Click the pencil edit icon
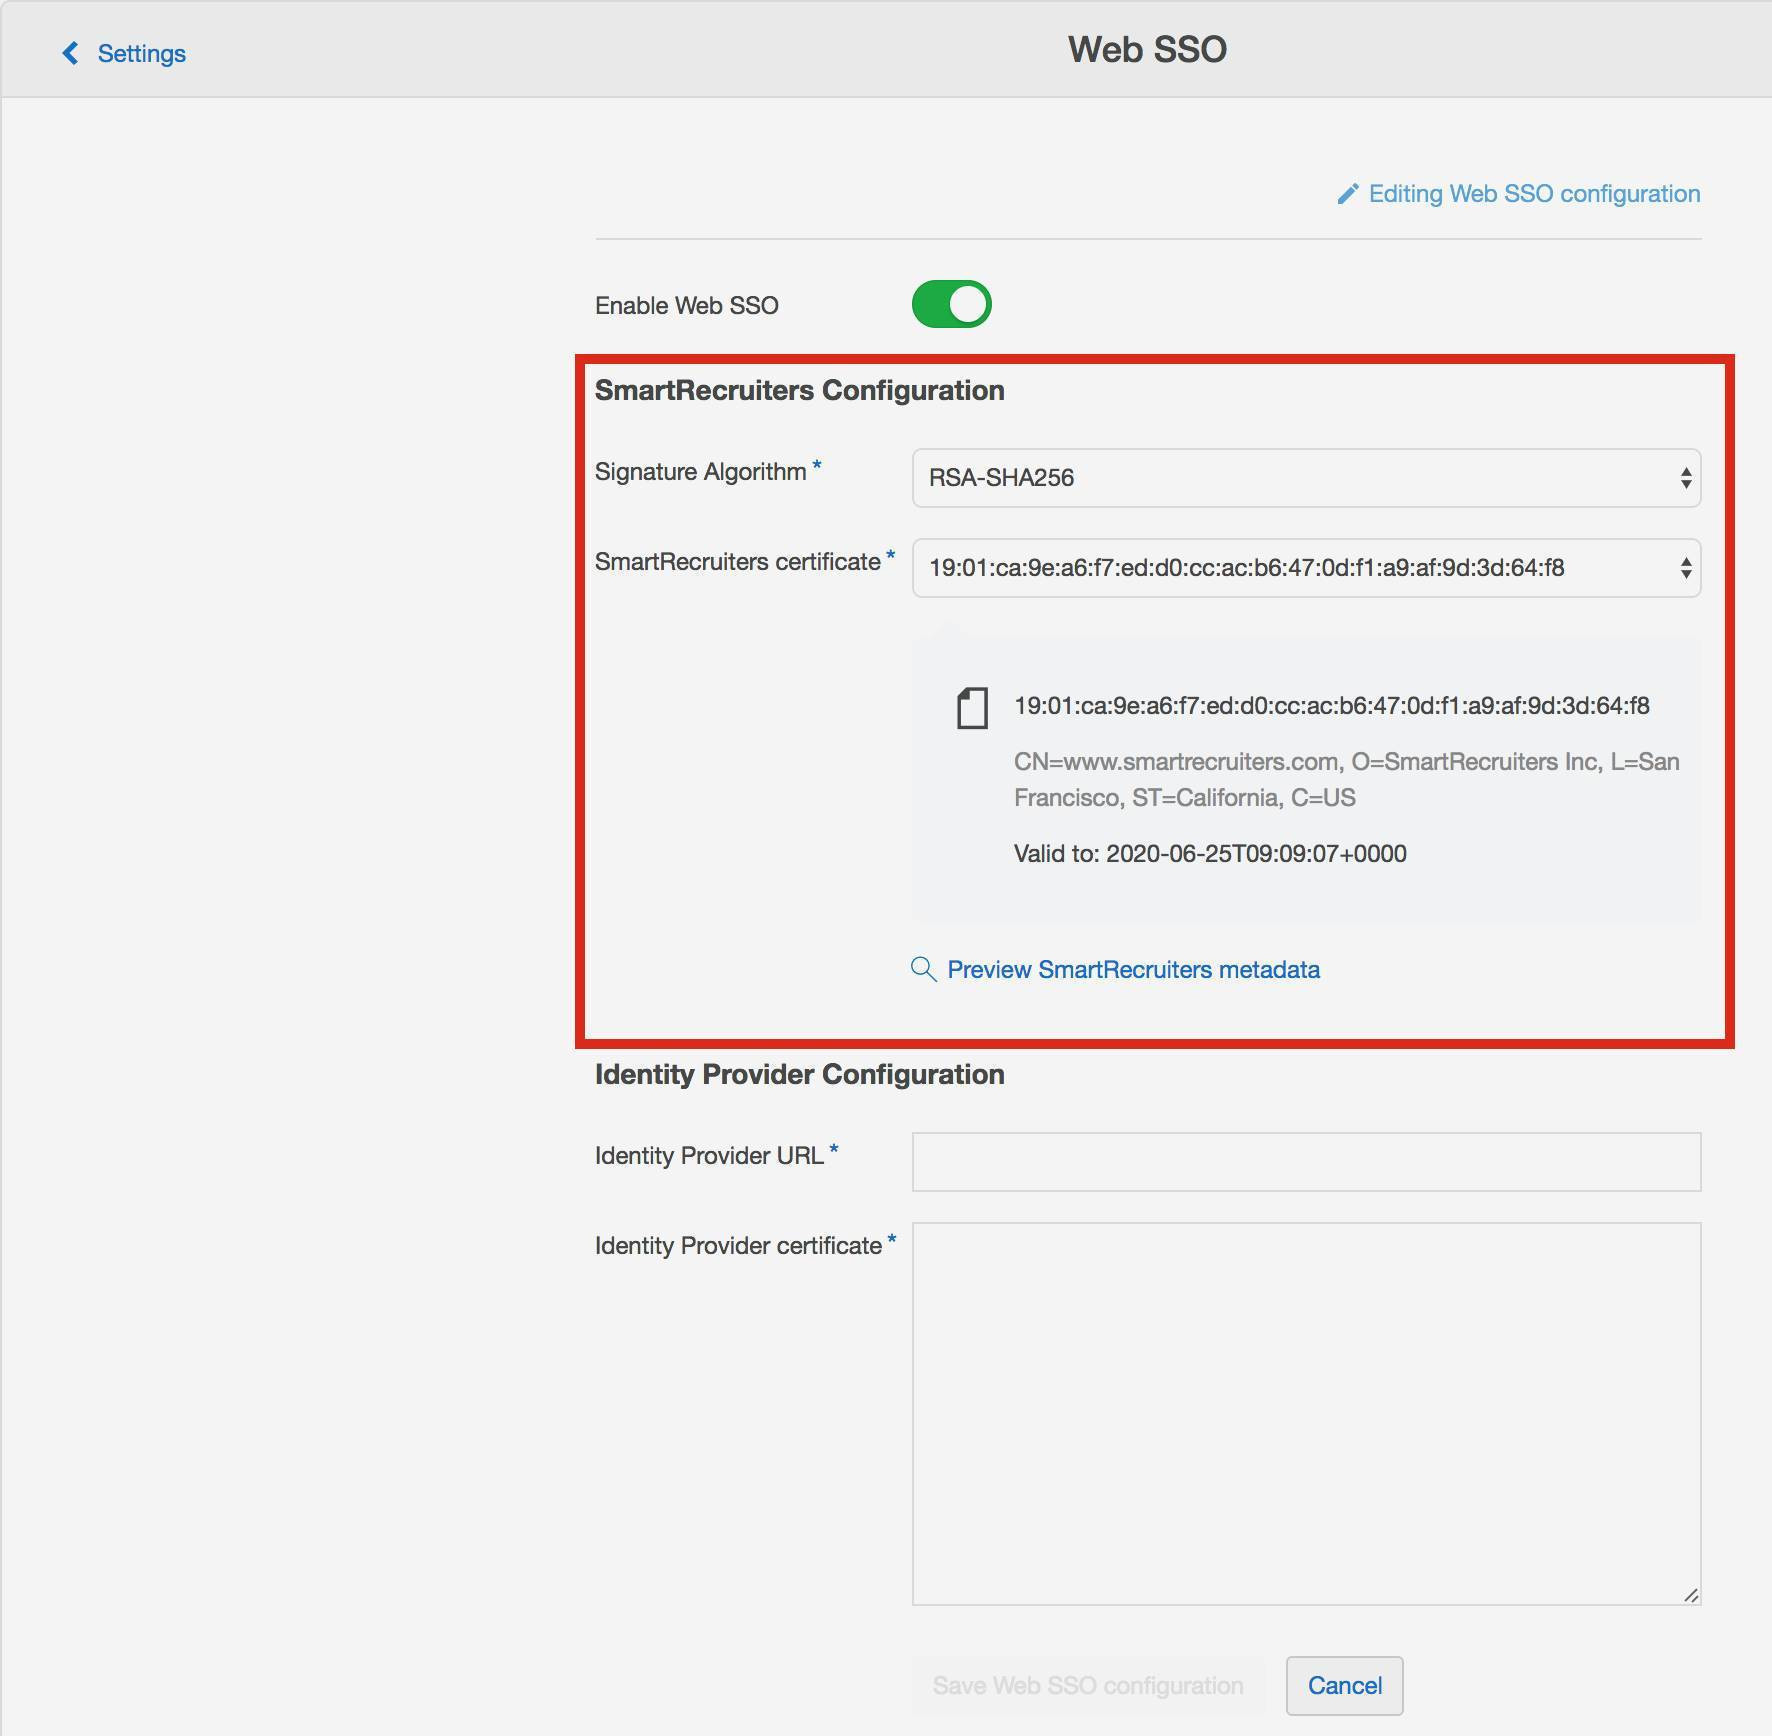This screenshot has width=1772, height=1736. [x=1347, y=194]
